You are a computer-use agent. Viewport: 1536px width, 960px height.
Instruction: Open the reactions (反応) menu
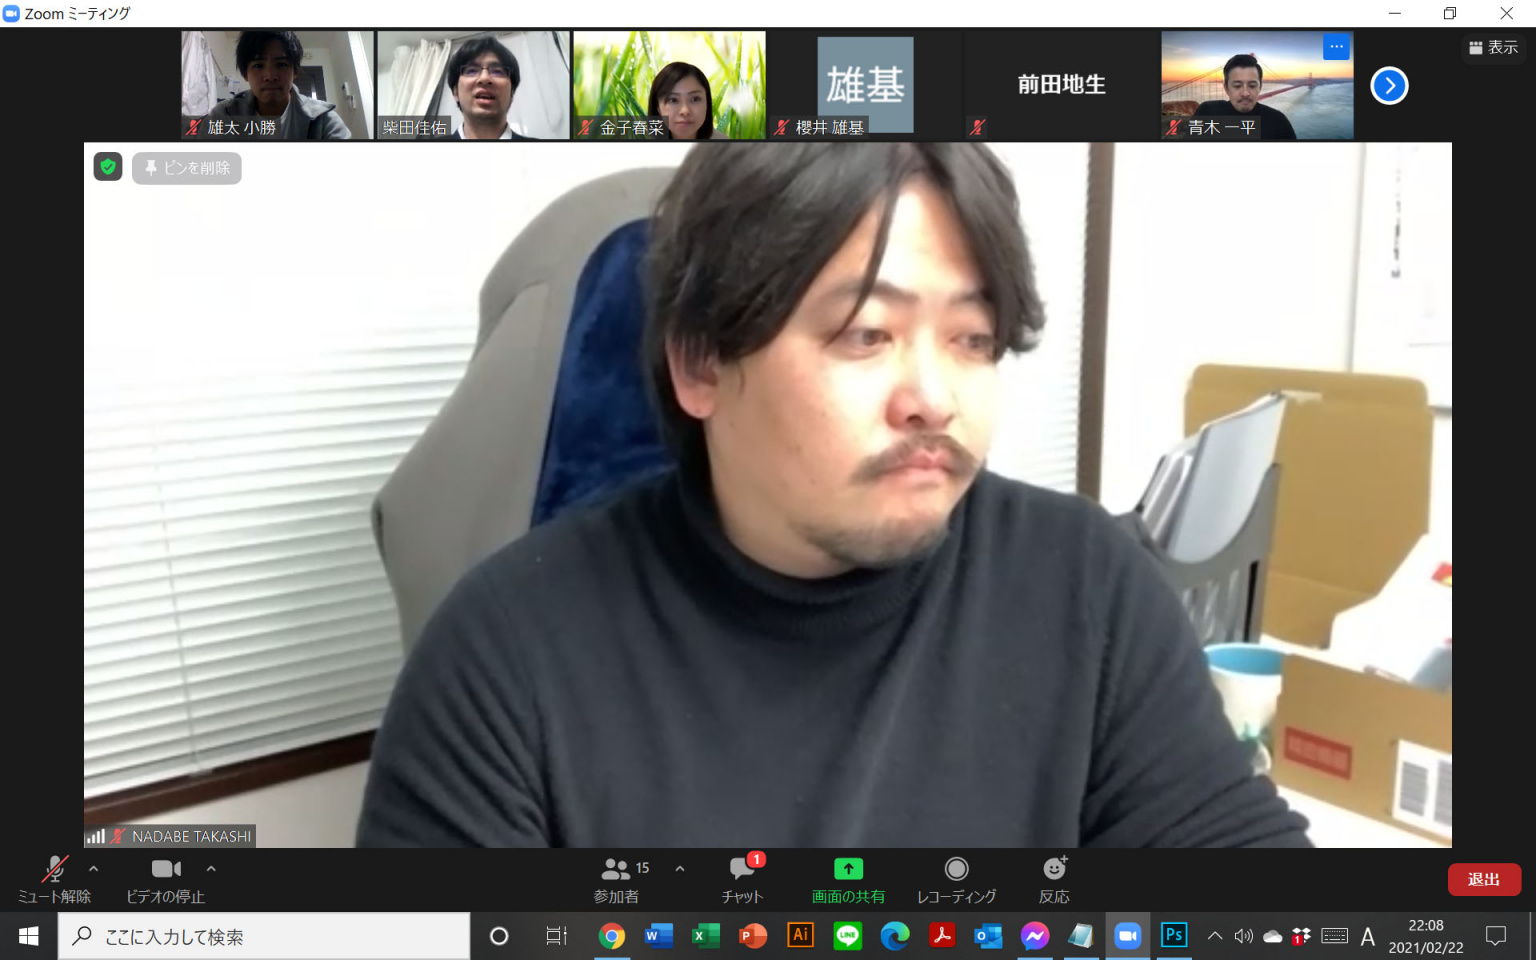pos(1054,869)
